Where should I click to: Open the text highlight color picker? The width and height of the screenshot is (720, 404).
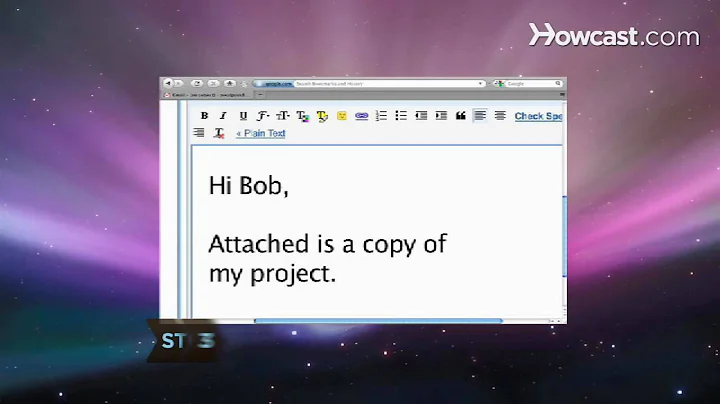pos(322,116)
